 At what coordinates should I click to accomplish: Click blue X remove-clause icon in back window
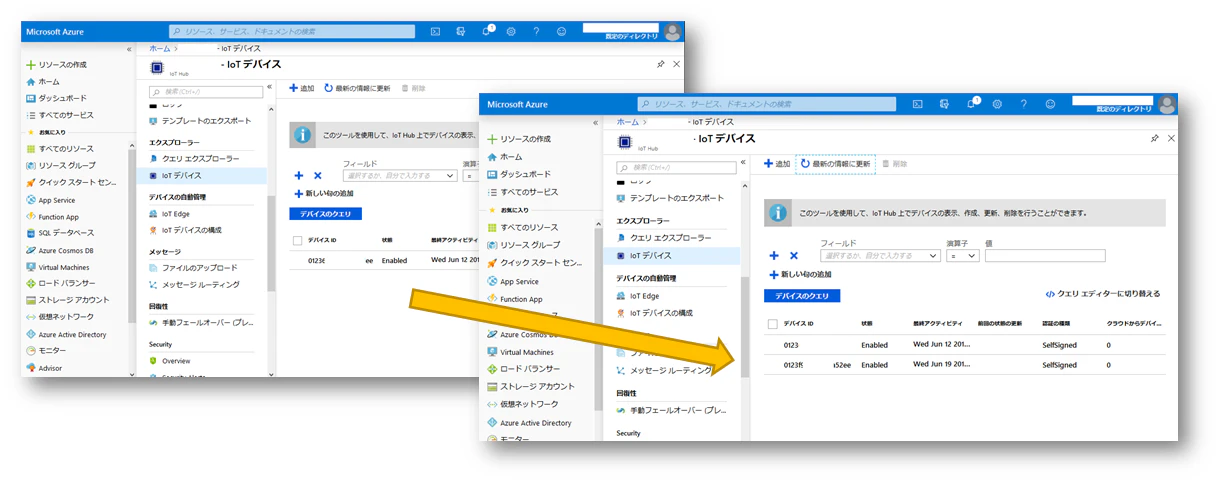[318, 175]
